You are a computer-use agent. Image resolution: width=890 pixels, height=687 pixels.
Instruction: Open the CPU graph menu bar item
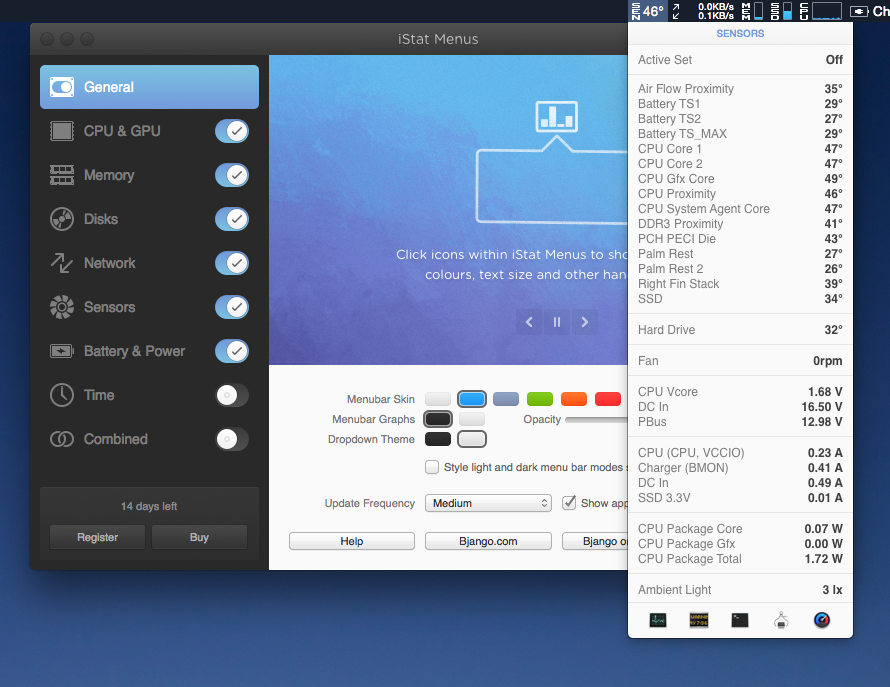(820, 11)
